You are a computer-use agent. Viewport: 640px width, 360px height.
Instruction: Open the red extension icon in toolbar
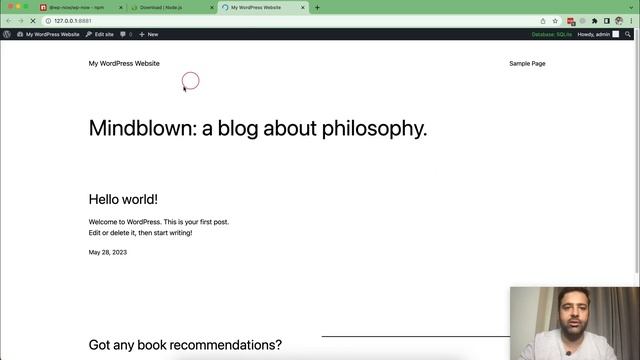click(x=571, y=21)
